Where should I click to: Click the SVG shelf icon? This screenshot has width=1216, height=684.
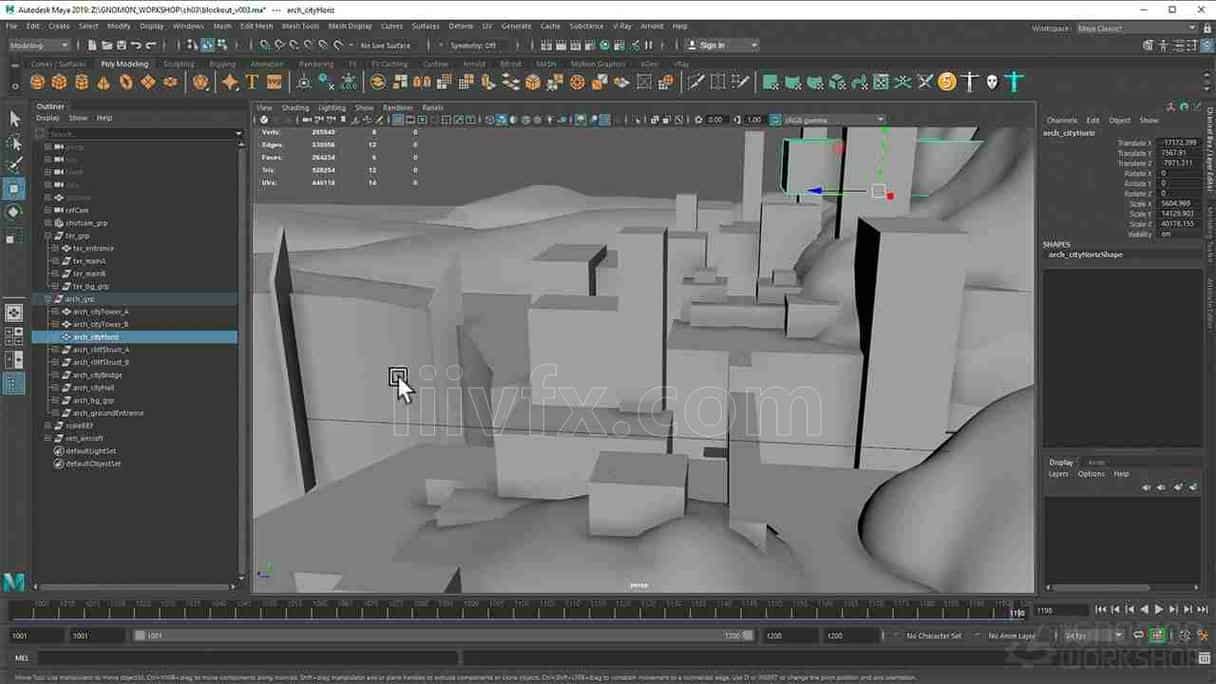coord(274,82)
